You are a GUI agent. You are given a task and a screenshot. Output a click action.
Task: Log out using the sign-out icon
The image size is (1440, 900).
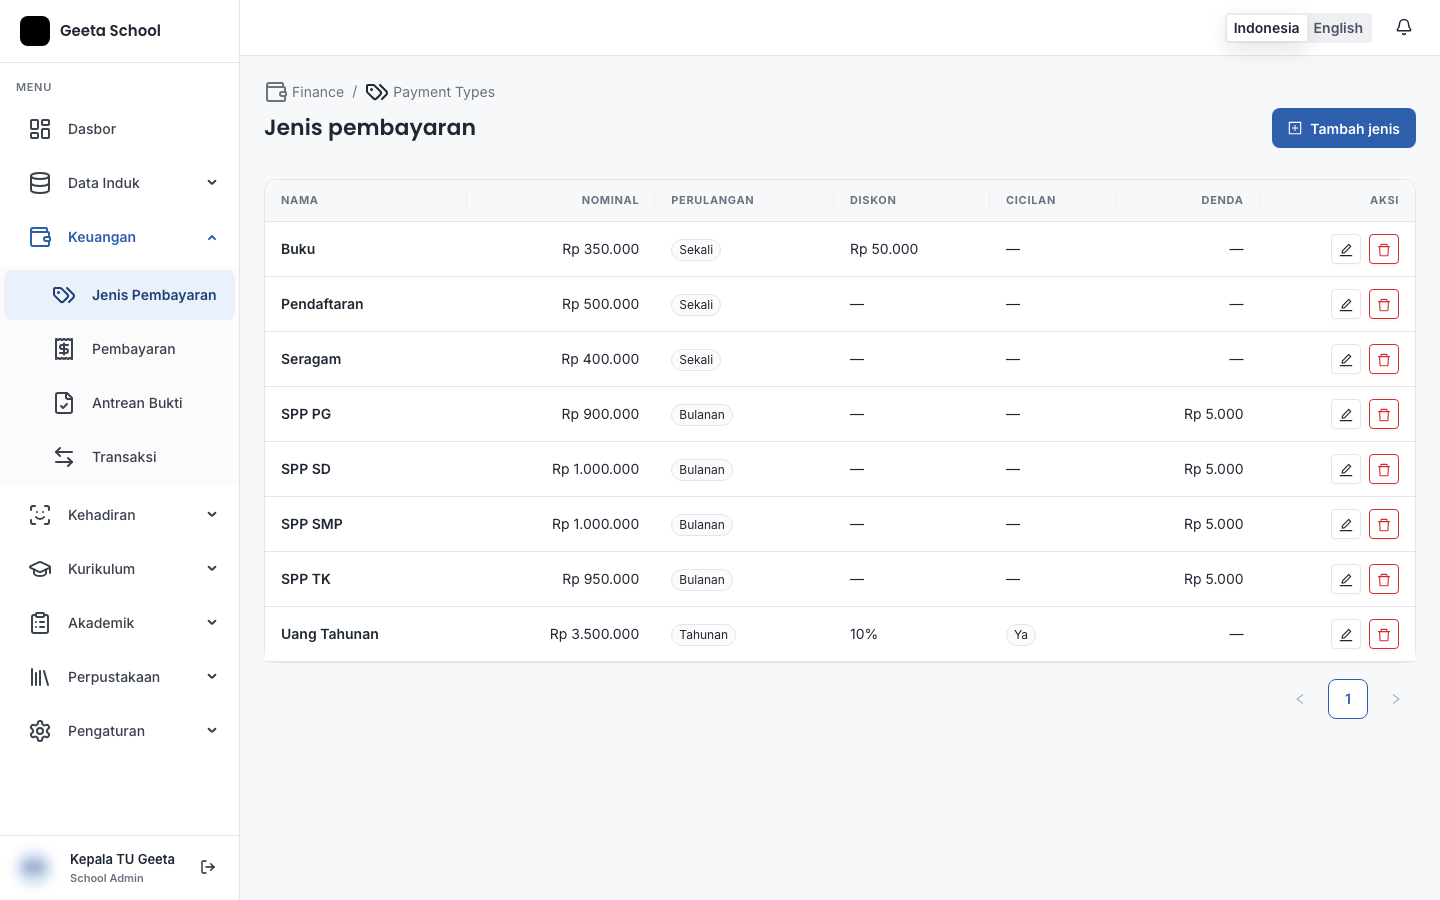[208, 867]
